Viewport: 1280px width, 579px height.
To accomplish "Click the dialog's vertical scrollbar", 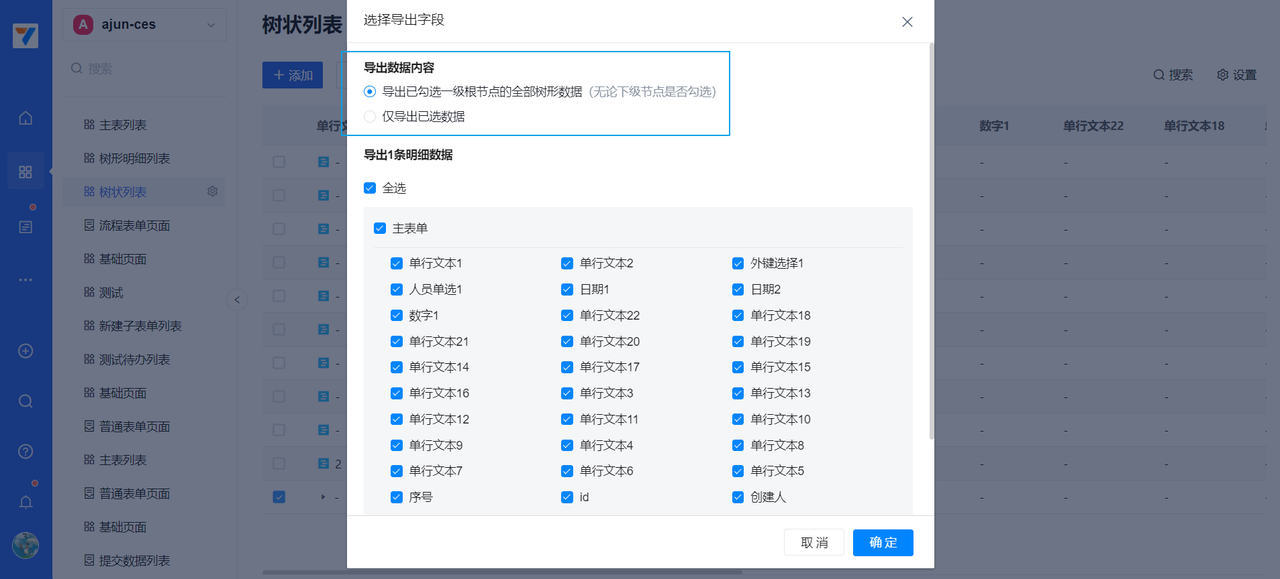I will click(932, 240).
